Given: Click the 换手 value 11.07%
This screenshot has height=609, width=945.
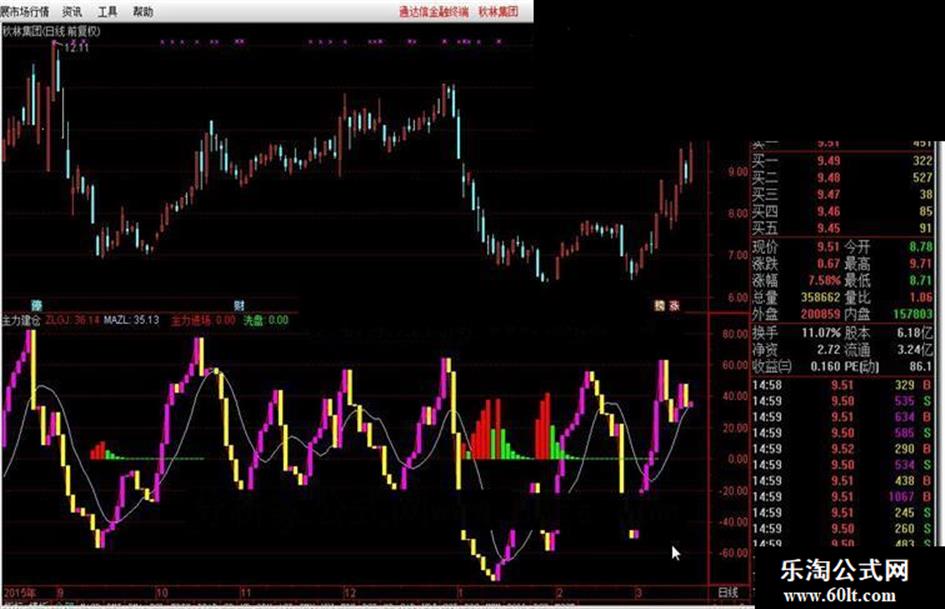Looking at the screenshot, I should click(821, 333).
